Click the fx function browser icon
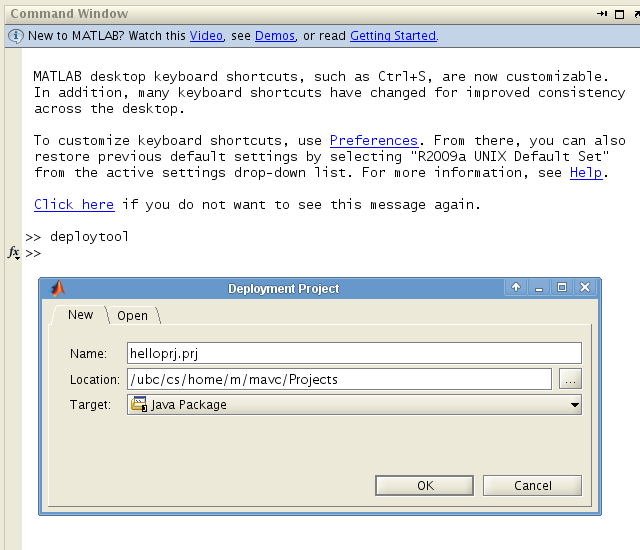 (13, 253)
